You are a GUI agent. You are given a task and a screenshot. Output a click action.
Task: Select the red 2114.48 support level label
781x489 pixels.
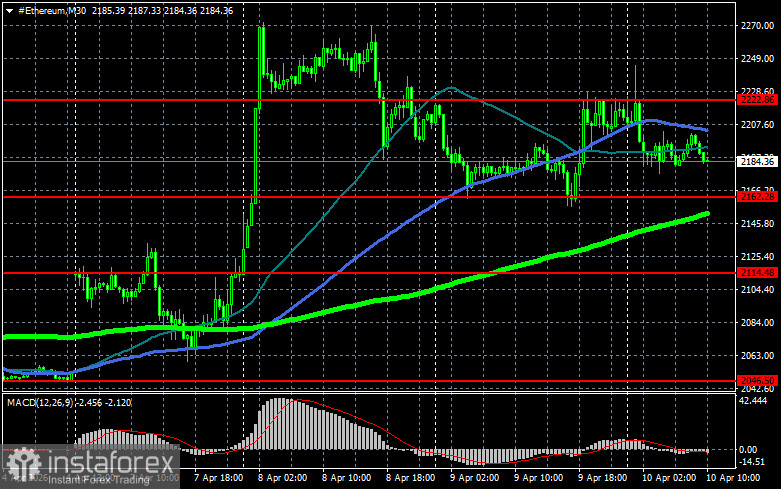pyautogui.click(x=758, y=272)
